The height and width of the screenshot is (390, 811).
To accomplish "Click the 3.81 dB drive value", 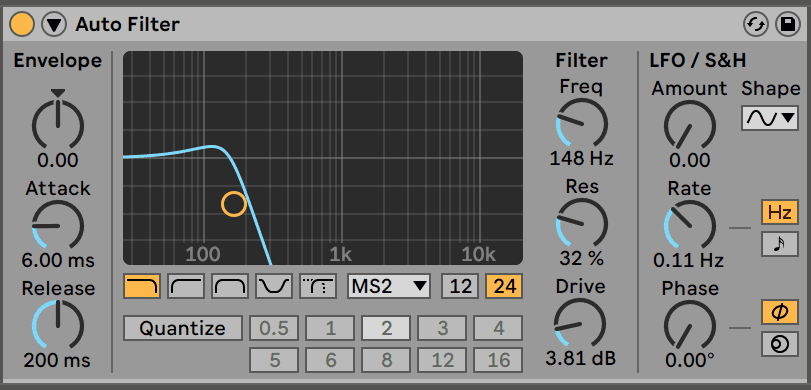I will (580, 358).
